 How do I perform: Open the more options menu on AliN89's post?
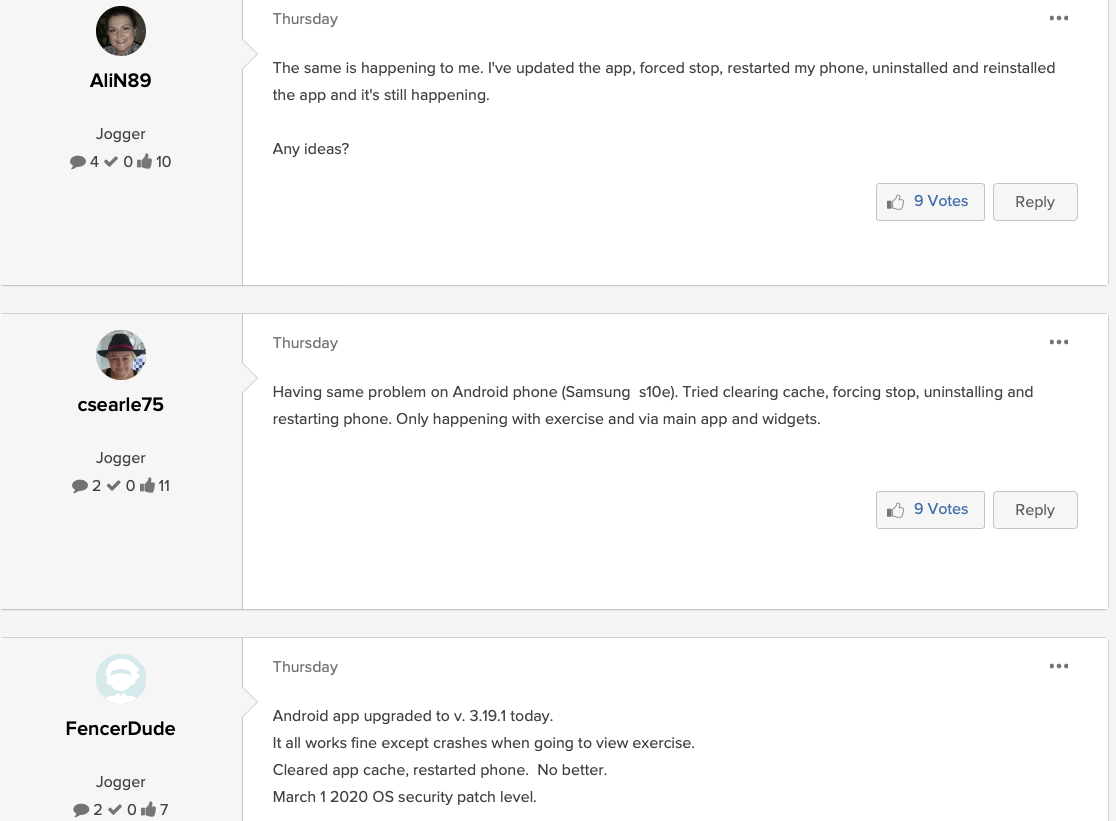1059,18
